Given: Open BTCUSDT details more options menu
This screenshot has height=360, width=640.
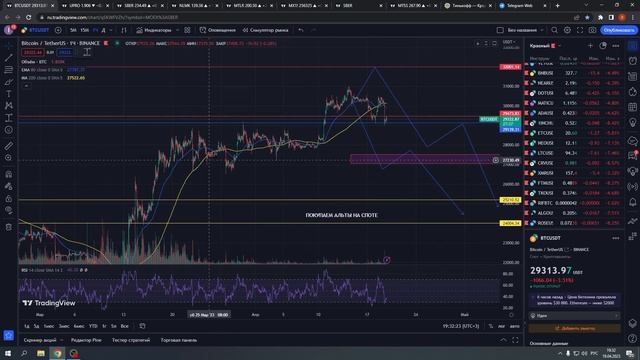Looking at the screenshot, I should 616,238.
